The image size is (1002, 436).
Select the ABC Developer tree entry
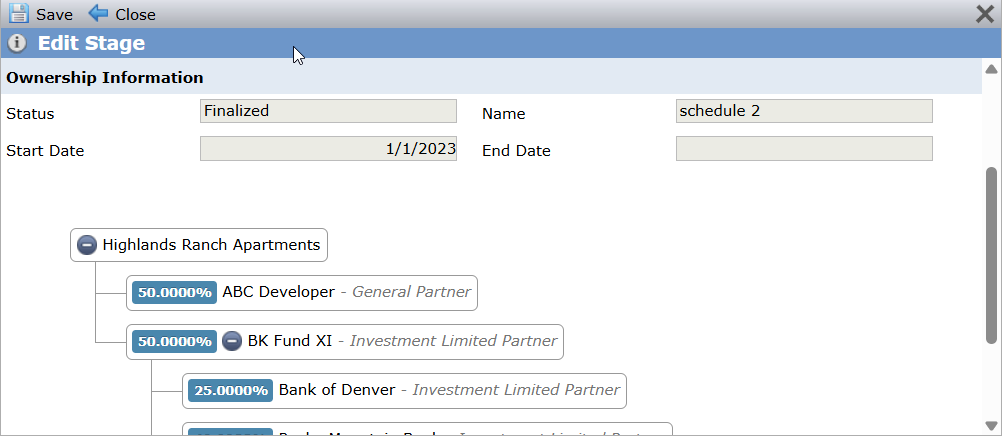click(x=302, y=293)
